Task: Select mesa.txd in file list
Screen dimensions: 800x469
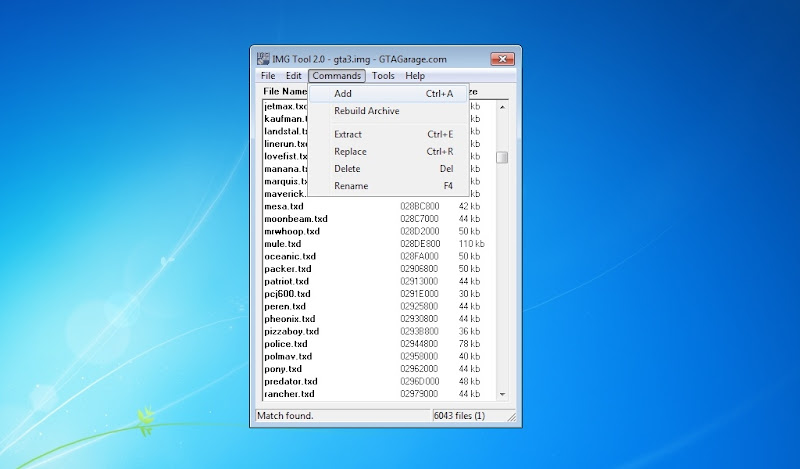Action: point(284,207)
